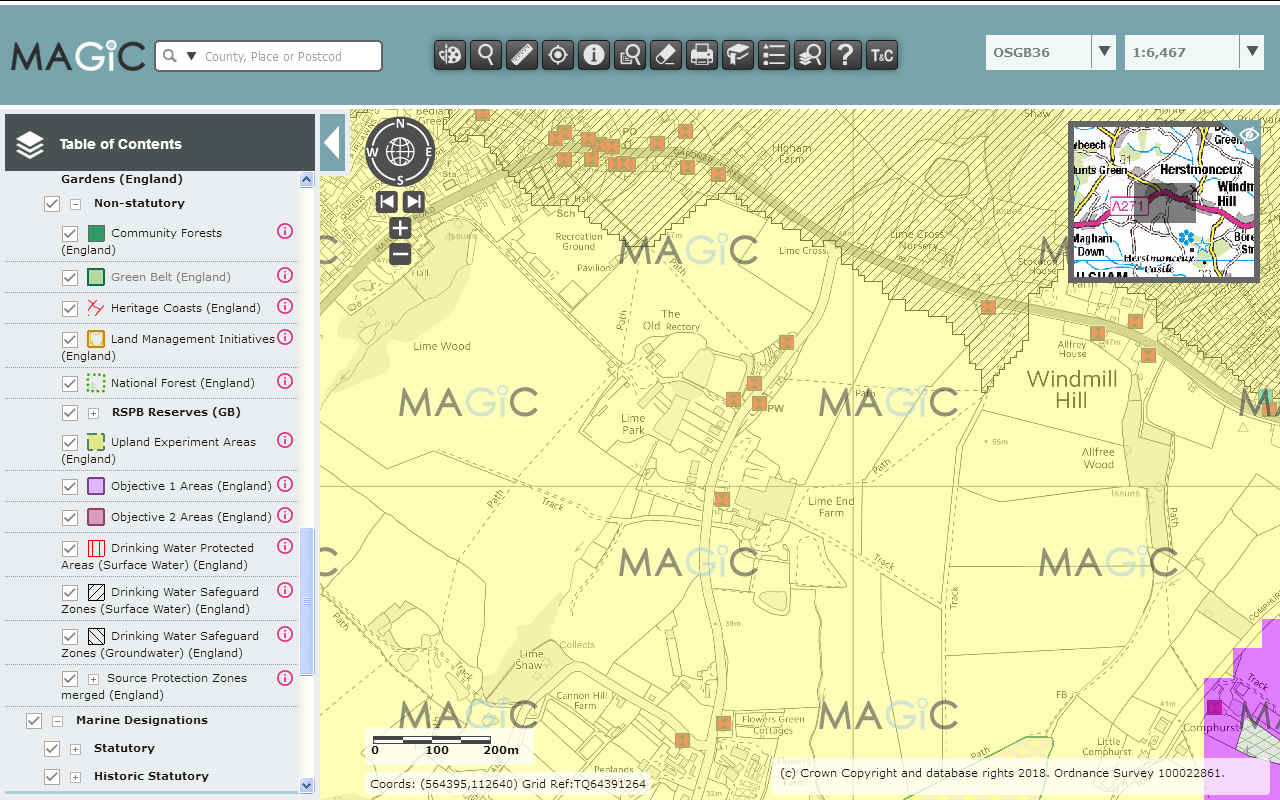Open search type dropdown arrow
This screenshot has width=1280, height=800.
(192, 56)
